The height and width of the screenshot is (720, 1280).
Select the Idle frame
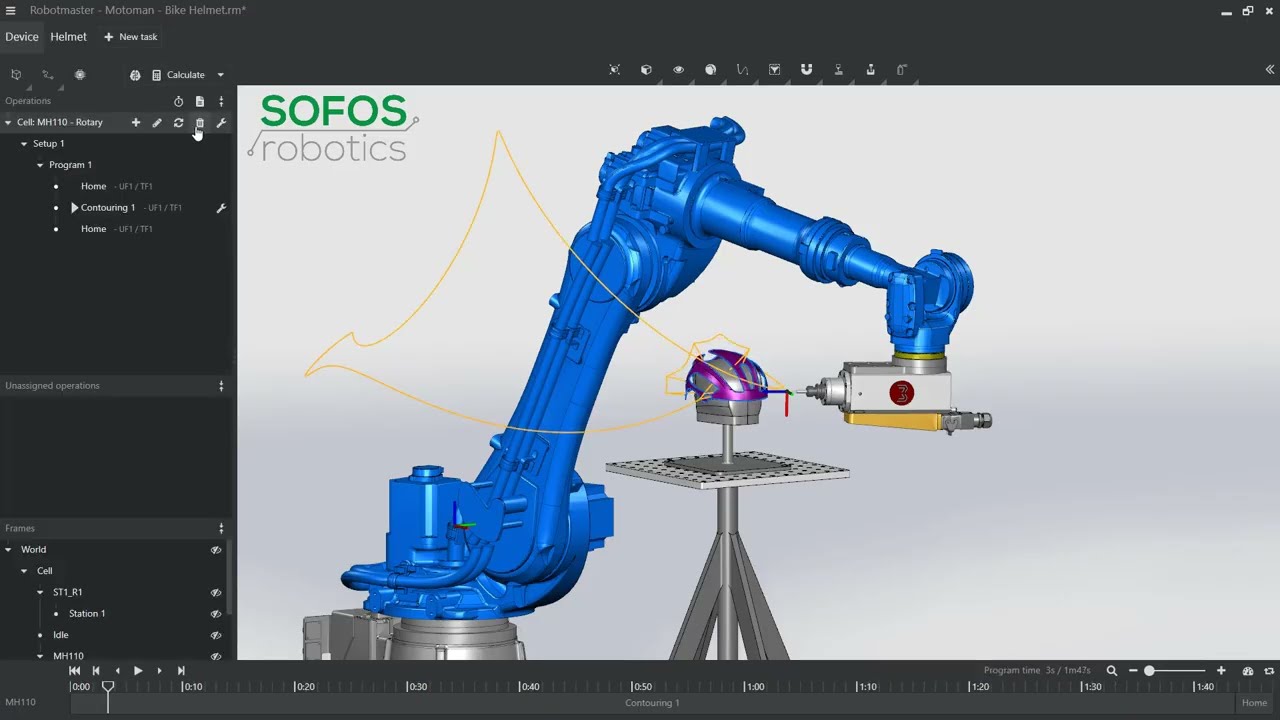(x=61, y=635)
